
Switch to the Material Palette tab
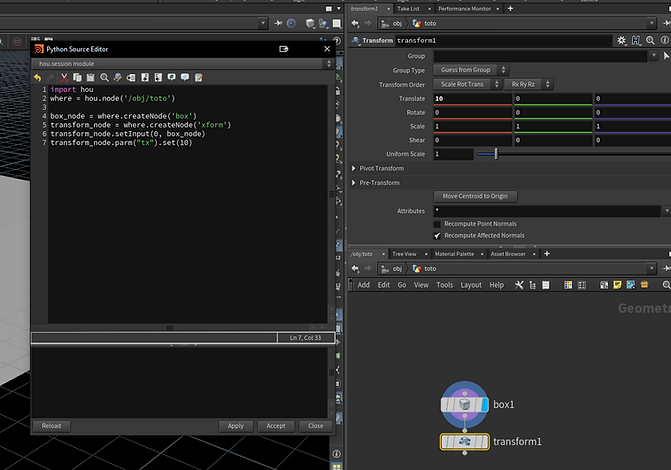coord(454,254)
